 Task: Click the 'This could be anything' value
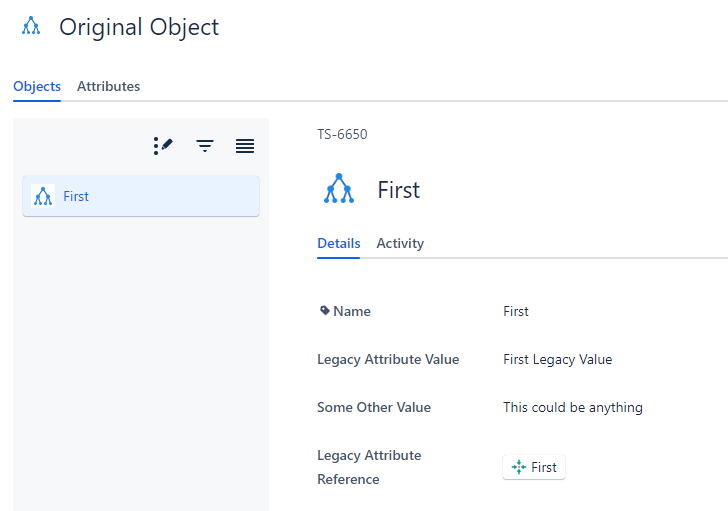pyautogui.click(x=572, y=407)
